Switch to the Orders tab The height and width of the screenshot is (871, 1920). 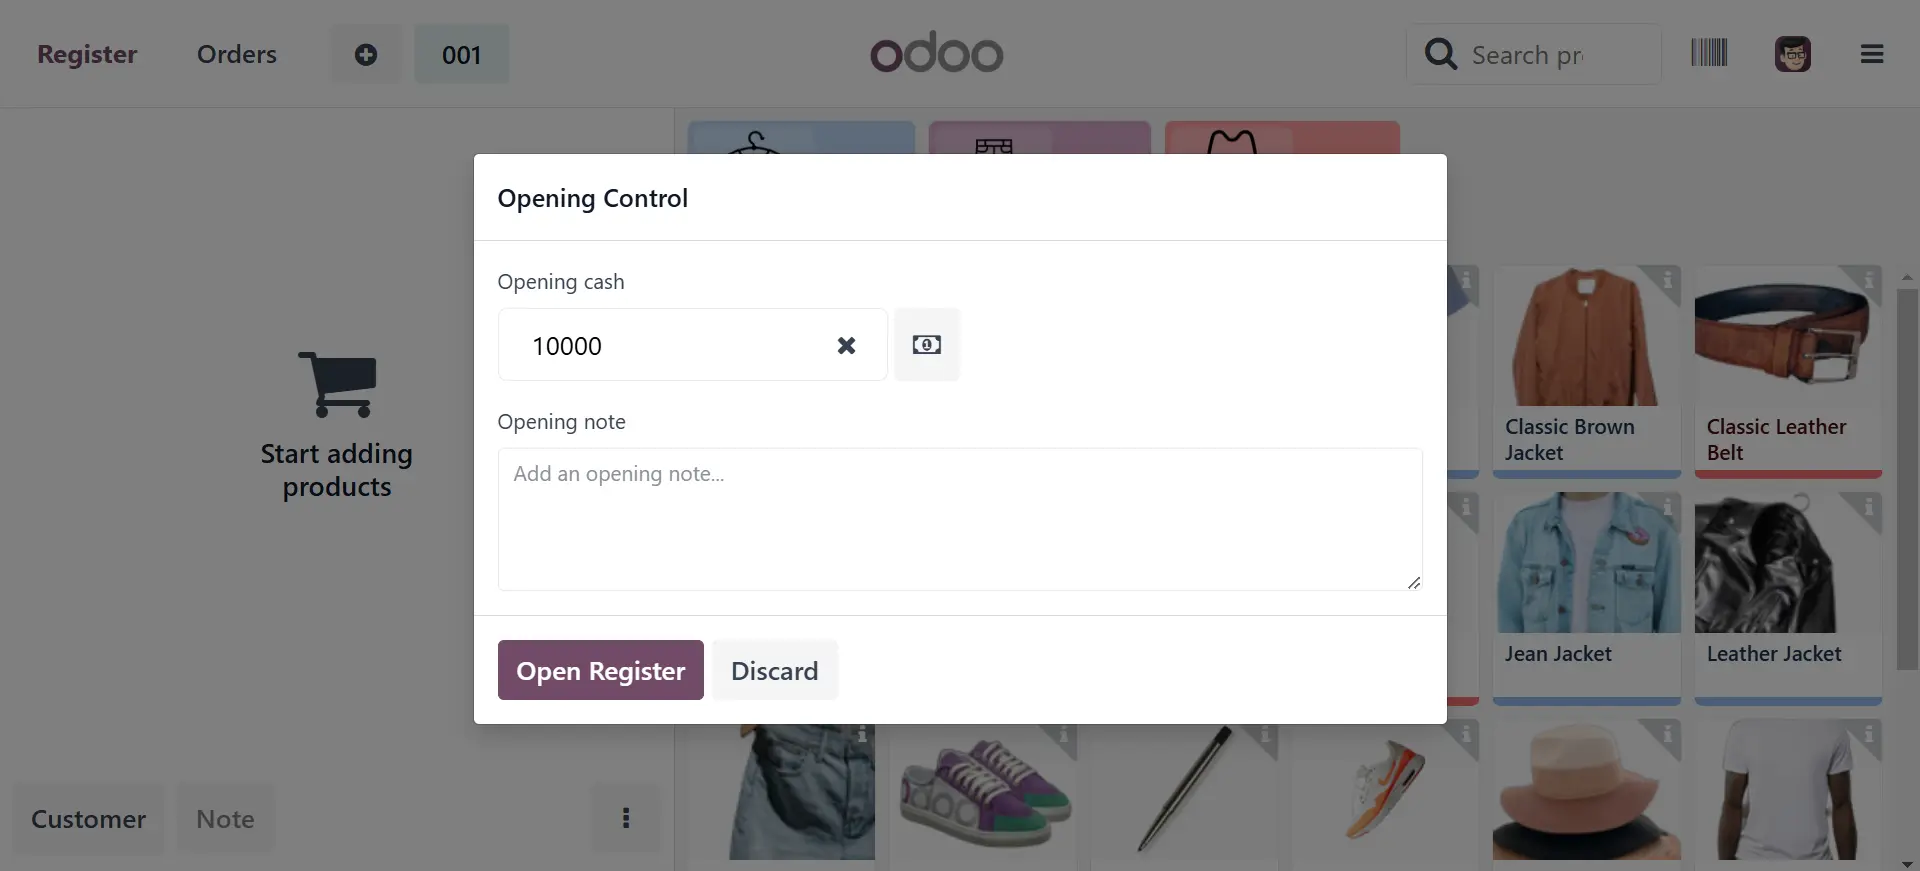tap(237, 54)
